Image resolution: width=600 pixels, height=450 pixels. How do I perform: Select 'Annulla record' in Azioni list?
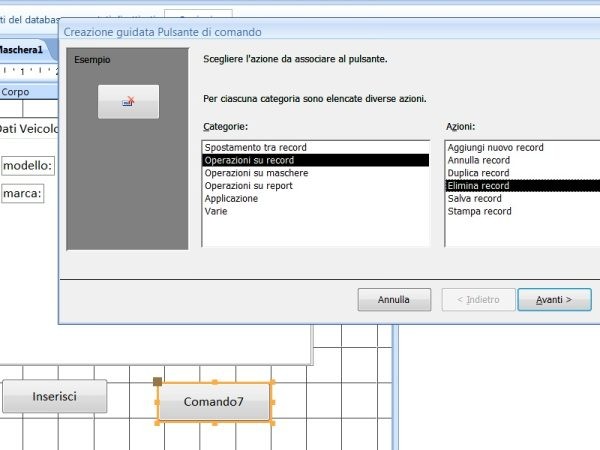479,160
